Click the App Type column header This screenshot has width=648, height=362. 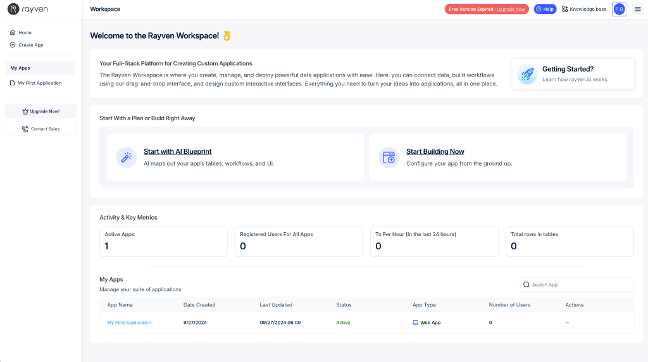pos(424,305)
